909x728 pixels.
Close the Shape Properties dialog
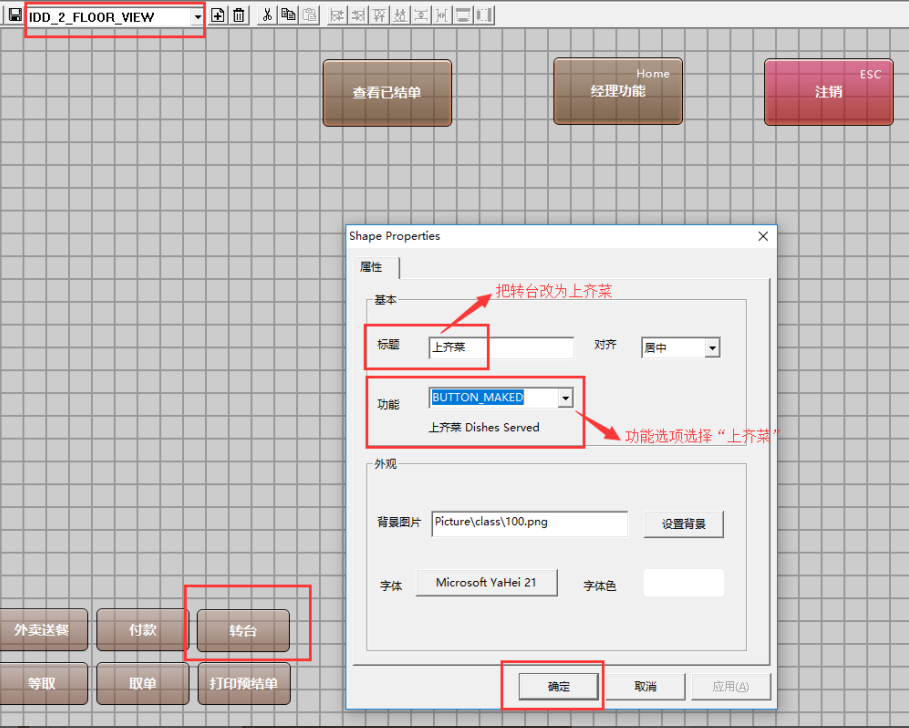[x=763, y=236]
